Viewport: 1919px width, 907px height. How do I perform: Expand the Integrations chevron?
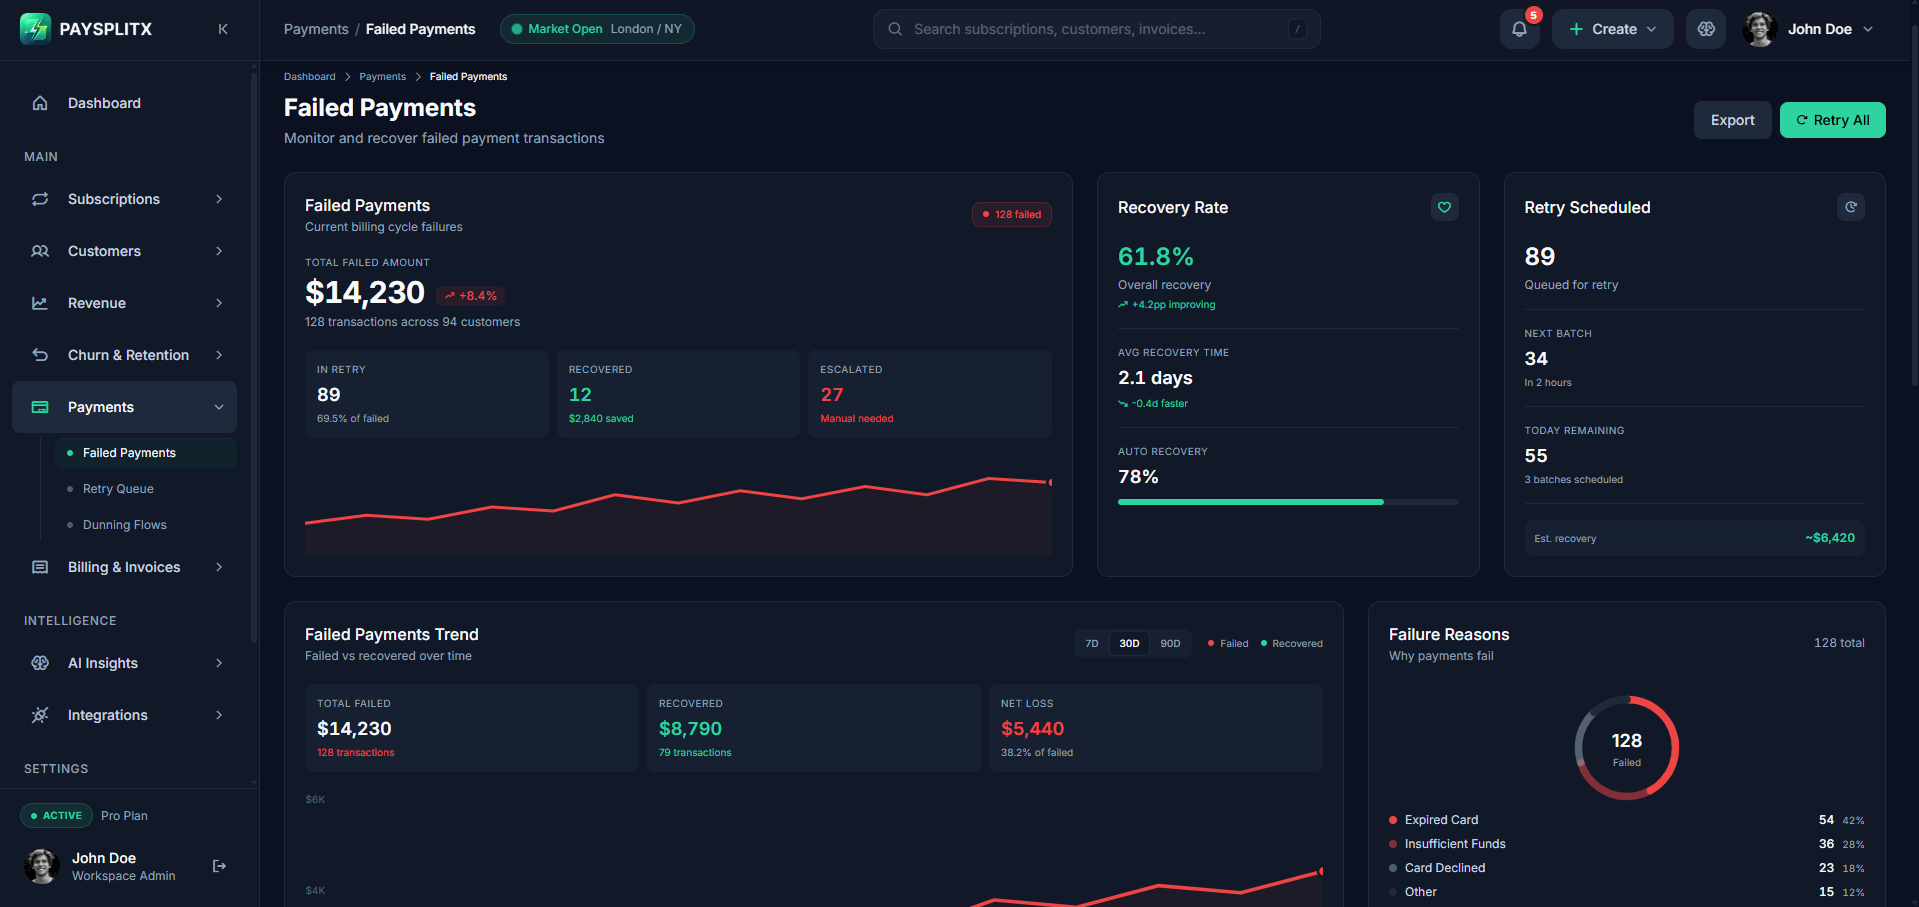coord(219,715)
